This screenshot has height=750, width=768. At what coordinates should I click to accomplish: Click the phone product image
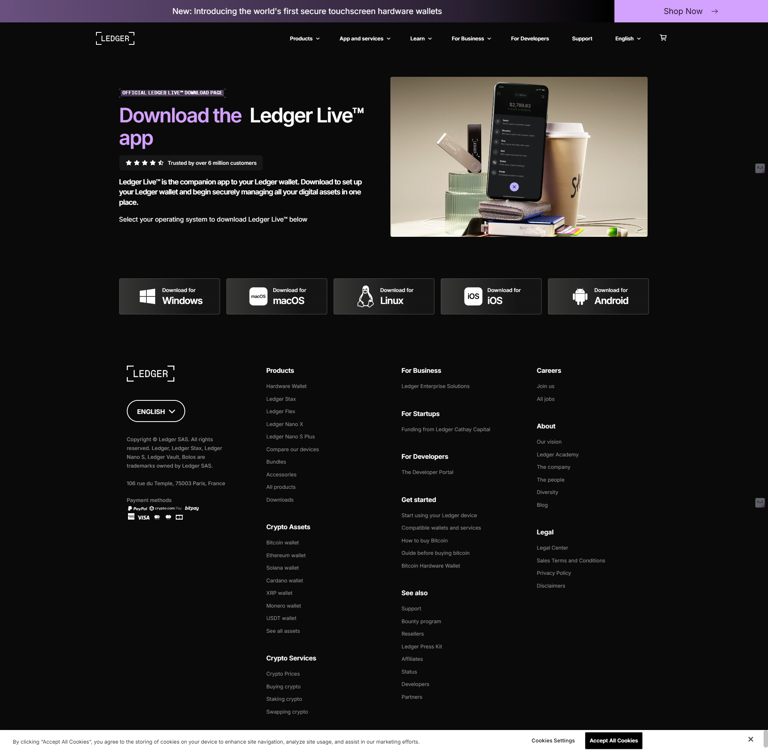pos(519,157)
